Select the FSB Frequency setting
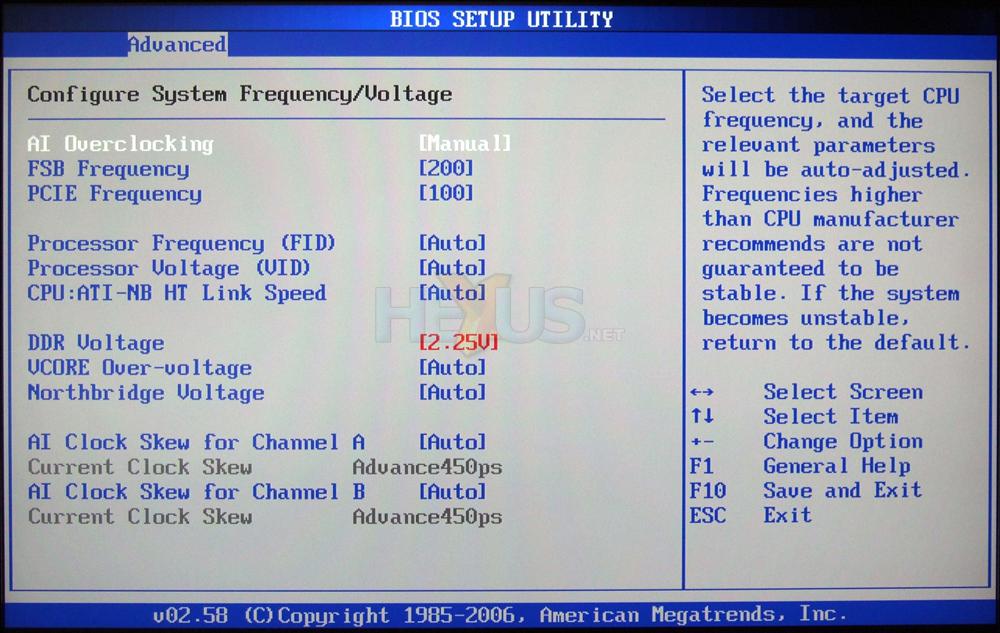This screenshot has height=633, width=1000. point(108,169)
